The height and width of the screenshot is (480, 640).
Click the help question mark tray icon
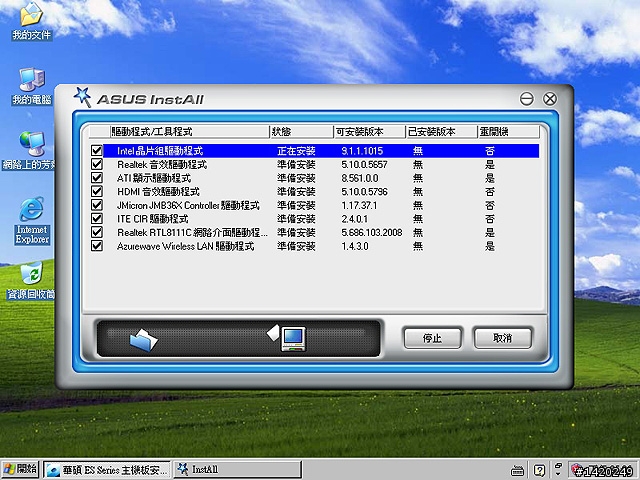tap(539, 470)
